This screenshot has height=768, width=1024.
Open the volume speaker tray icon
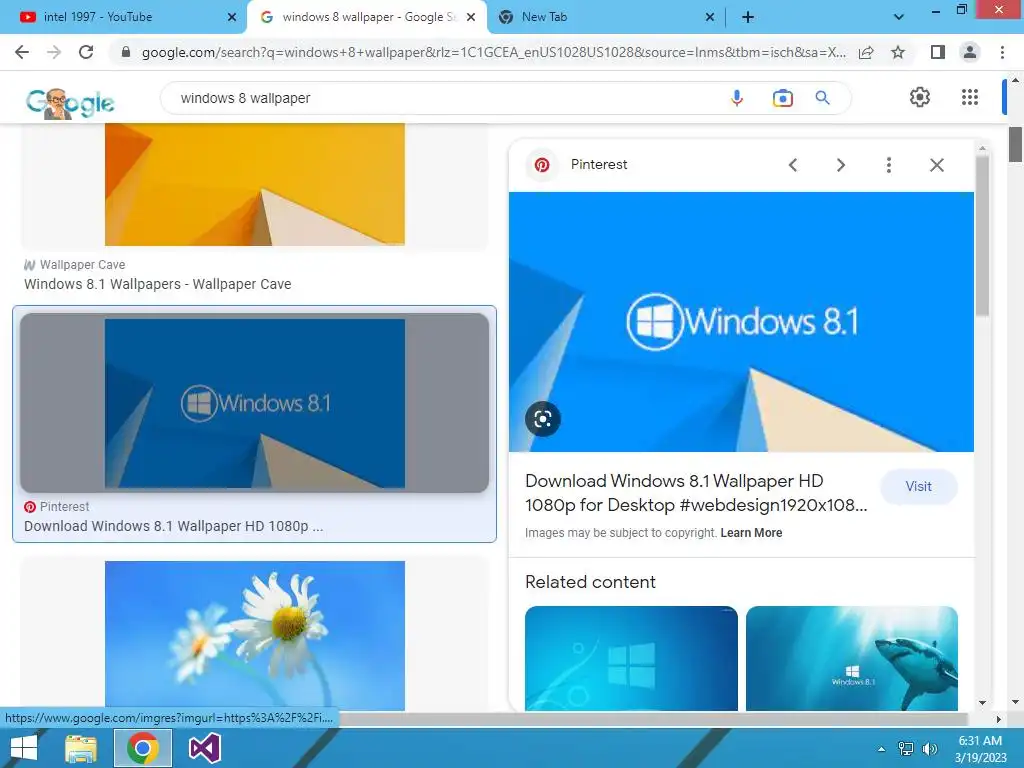pos(929,748)
